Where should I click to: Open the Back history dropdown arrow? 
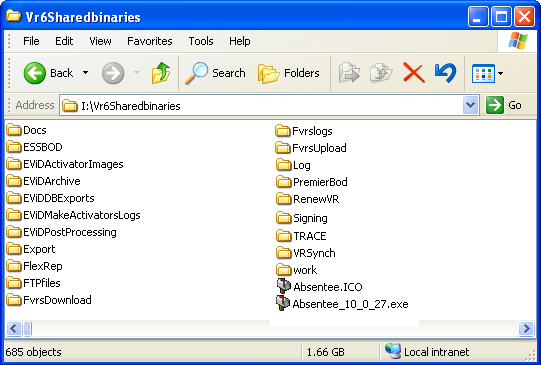click(x=85, y=73)
